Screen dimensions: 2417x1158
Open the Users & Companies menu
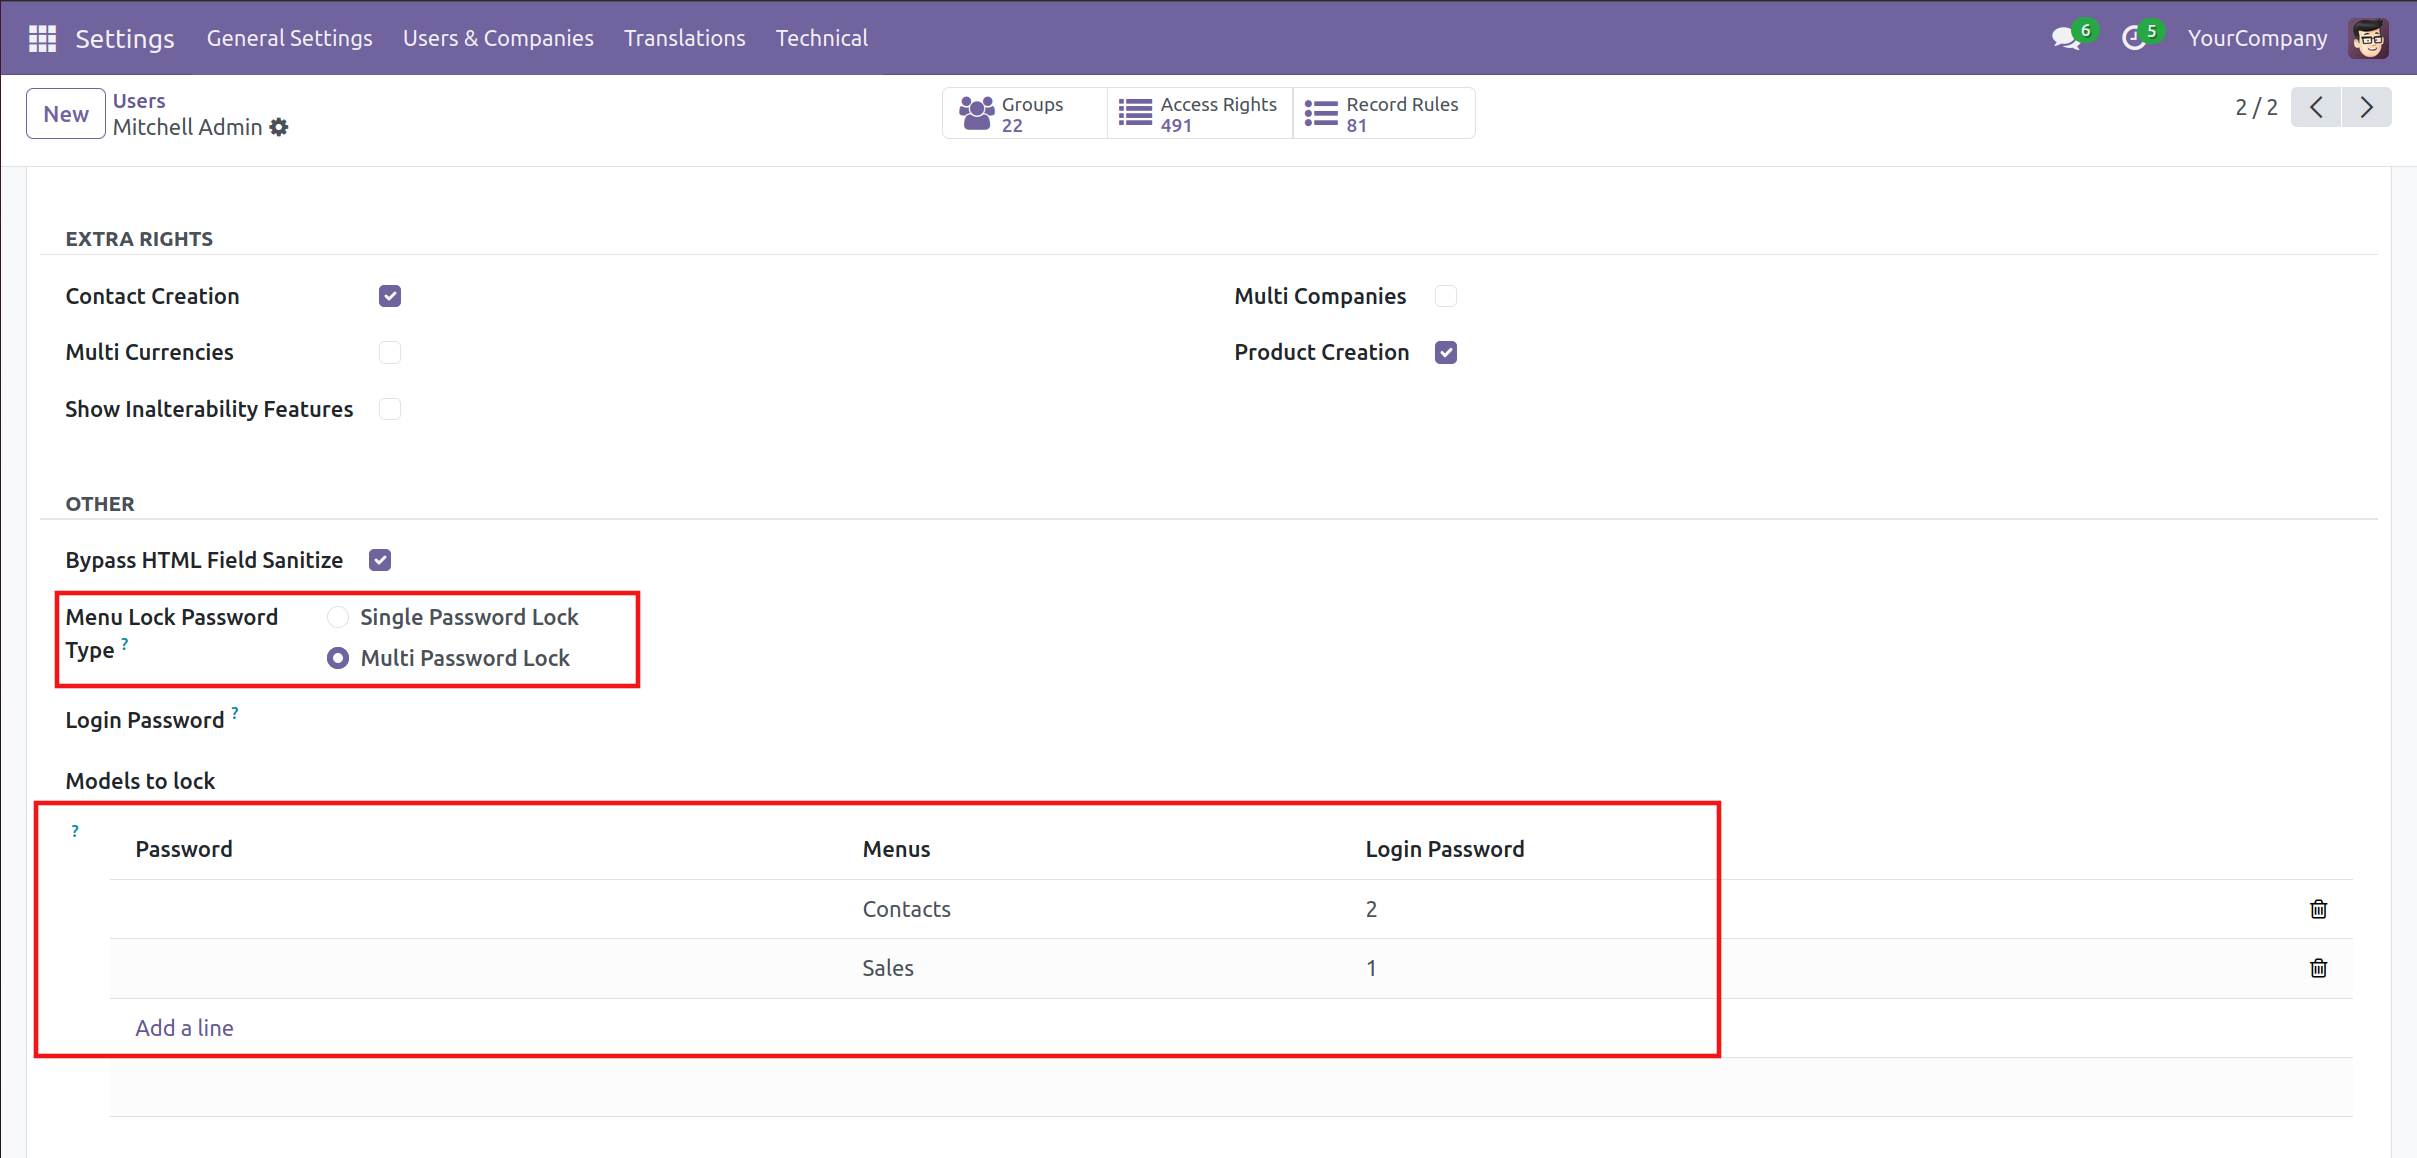pyautogui.click(x=498, y=38)
